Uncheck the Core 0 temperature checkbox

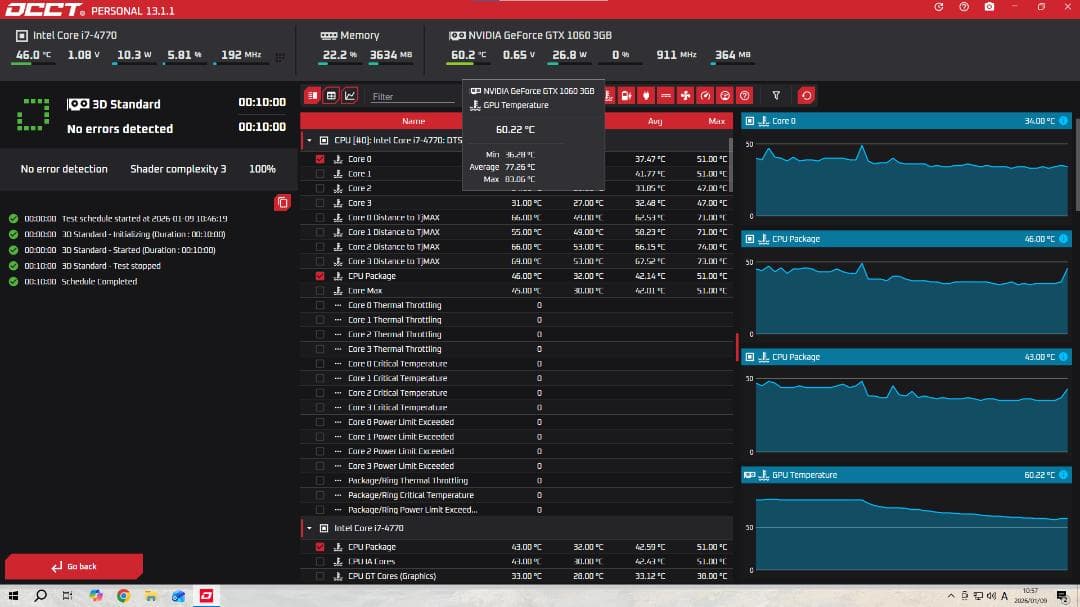coord(320,159)
